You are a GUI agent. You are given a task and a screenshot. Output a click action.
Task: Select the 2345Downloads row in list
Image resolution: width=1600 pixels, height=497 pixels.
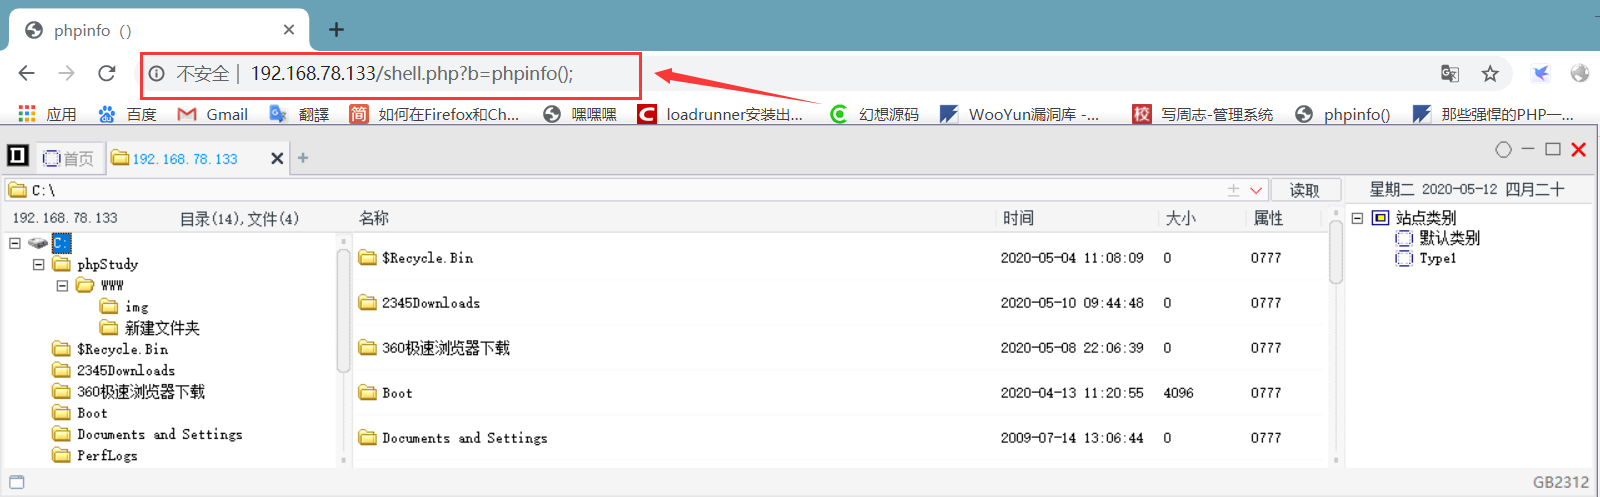(x=840, y=303)
